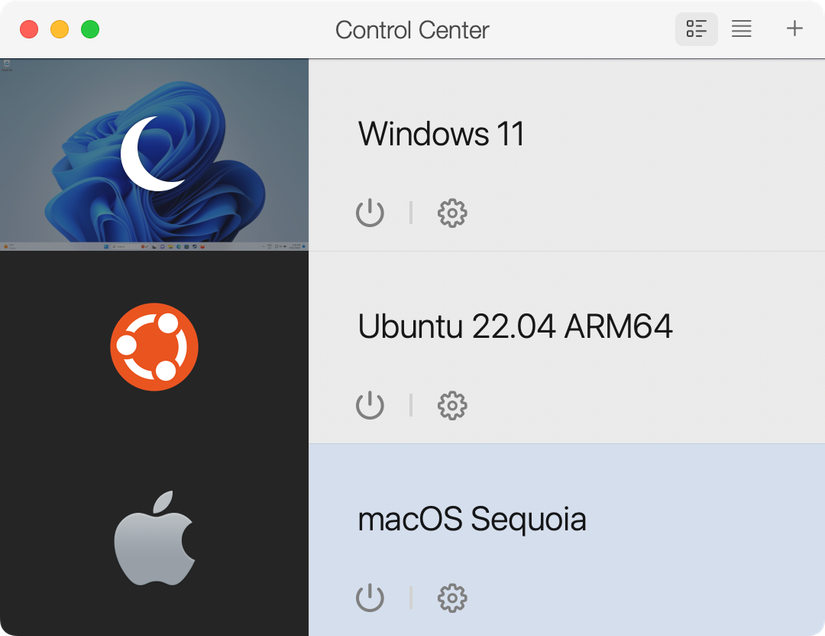This screenshot has width=825, height=636.
Task: Switch to compact list view mode
Action: click(x=741, y=29)
